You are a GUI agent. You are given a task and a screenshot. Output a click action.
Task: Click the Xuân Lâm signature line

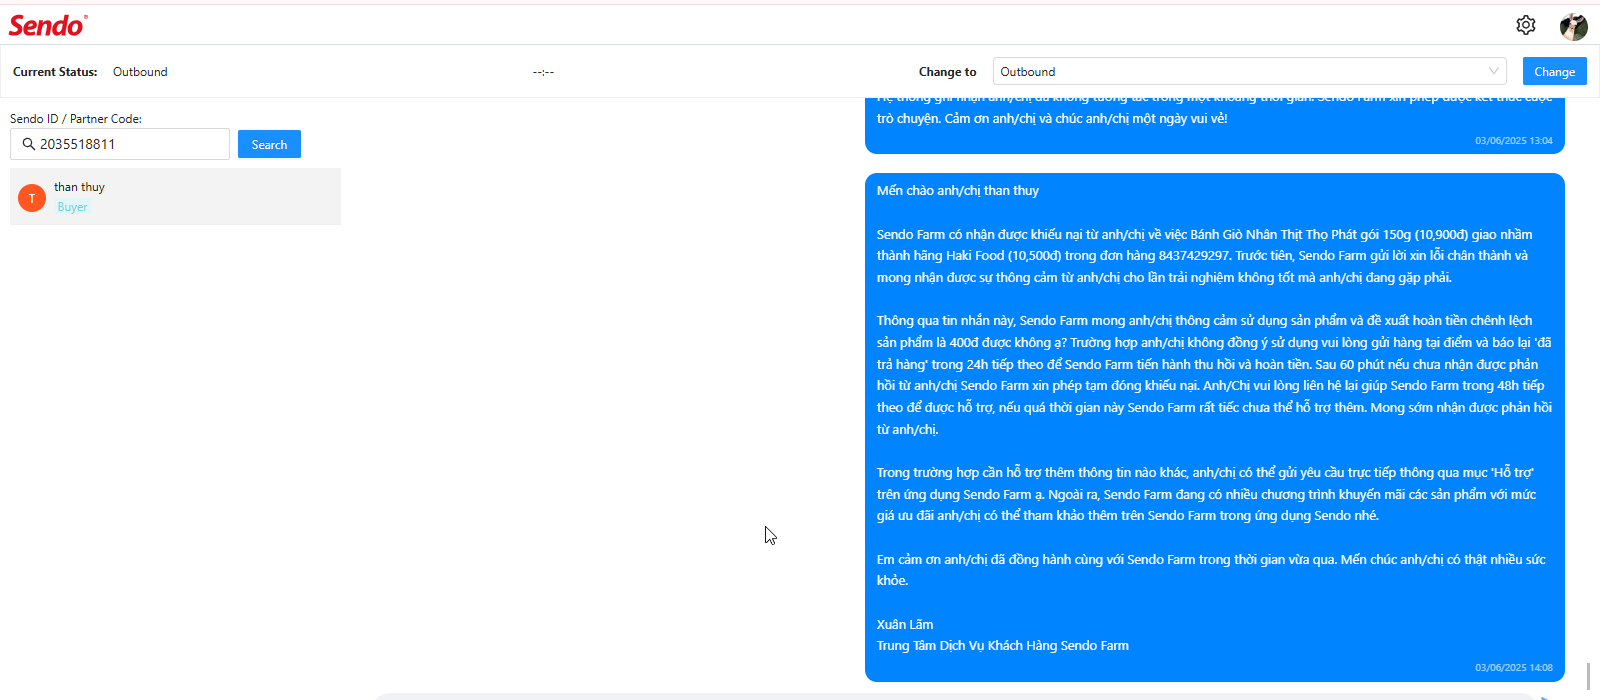pyautogui.click(x=905, y=624)
